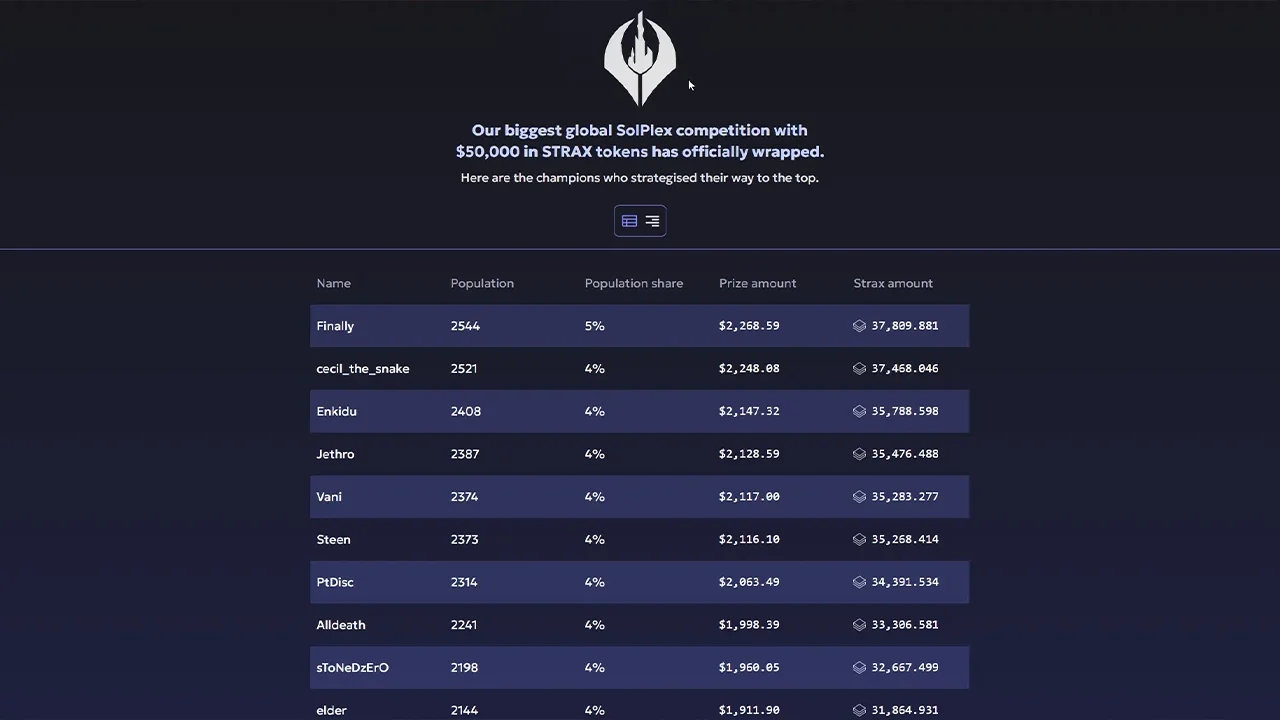
Task: Click STRAX token icon in Vani row
Action: click(x=859, y=497)
